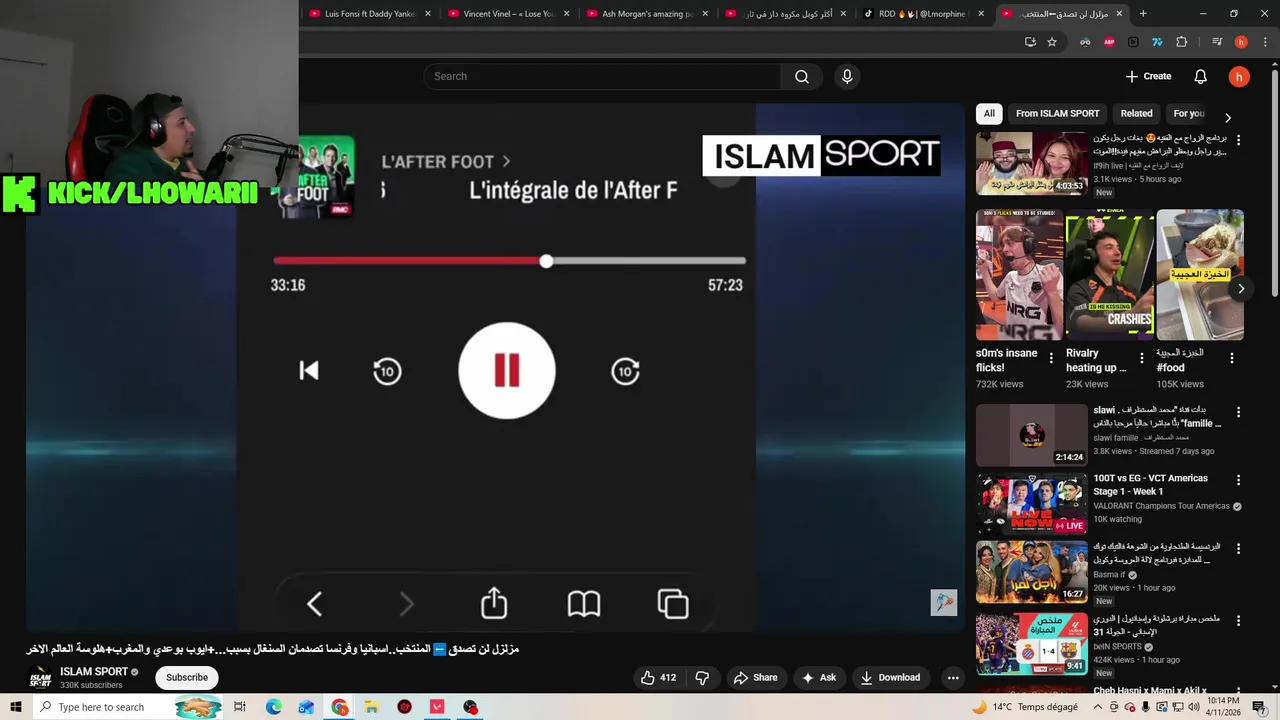
Task: Open options for the beIN SPORTS video
Action: pyautogui.click(x=1238, y=621)
